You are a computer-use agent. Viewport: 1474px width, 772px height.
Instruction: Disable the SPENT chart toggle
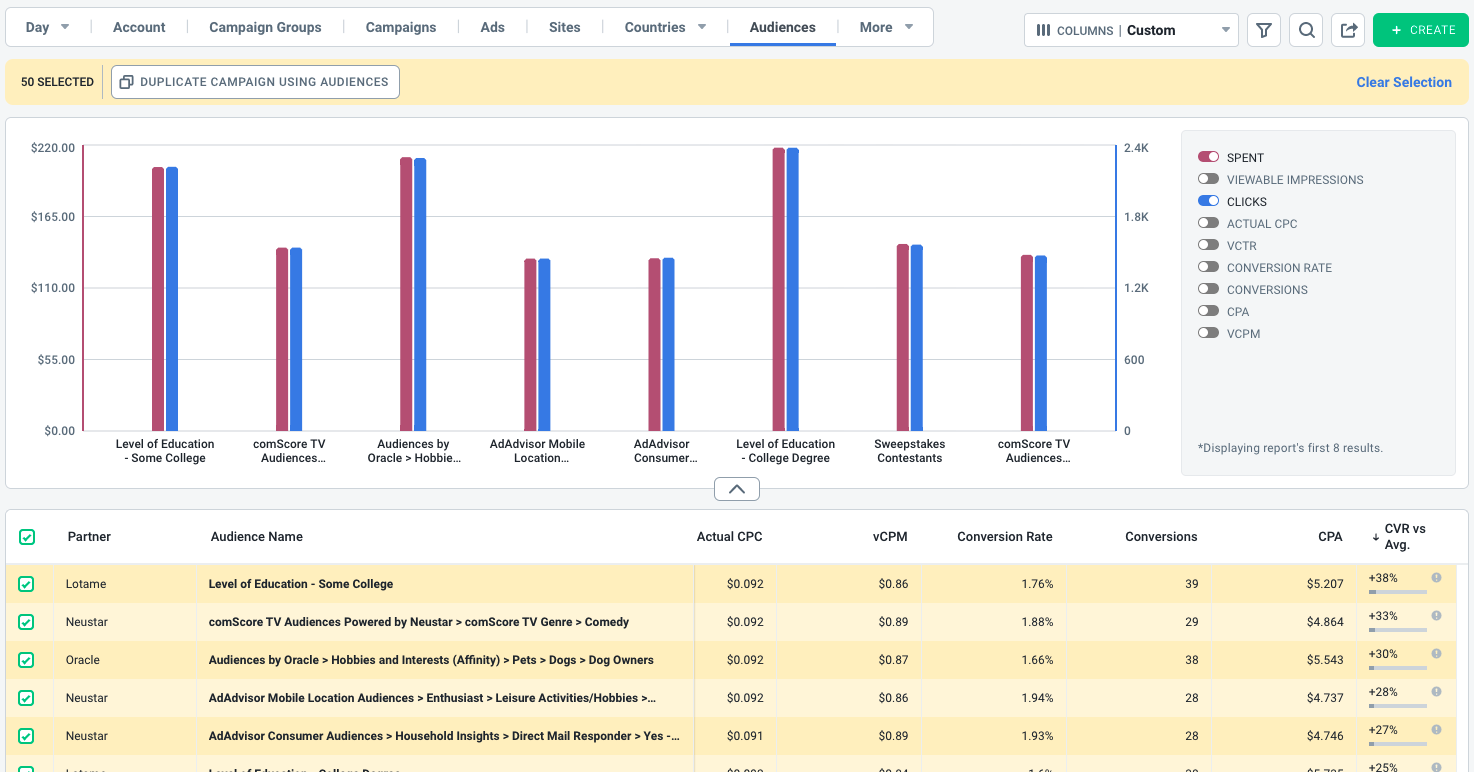(x=1208, y=157)
